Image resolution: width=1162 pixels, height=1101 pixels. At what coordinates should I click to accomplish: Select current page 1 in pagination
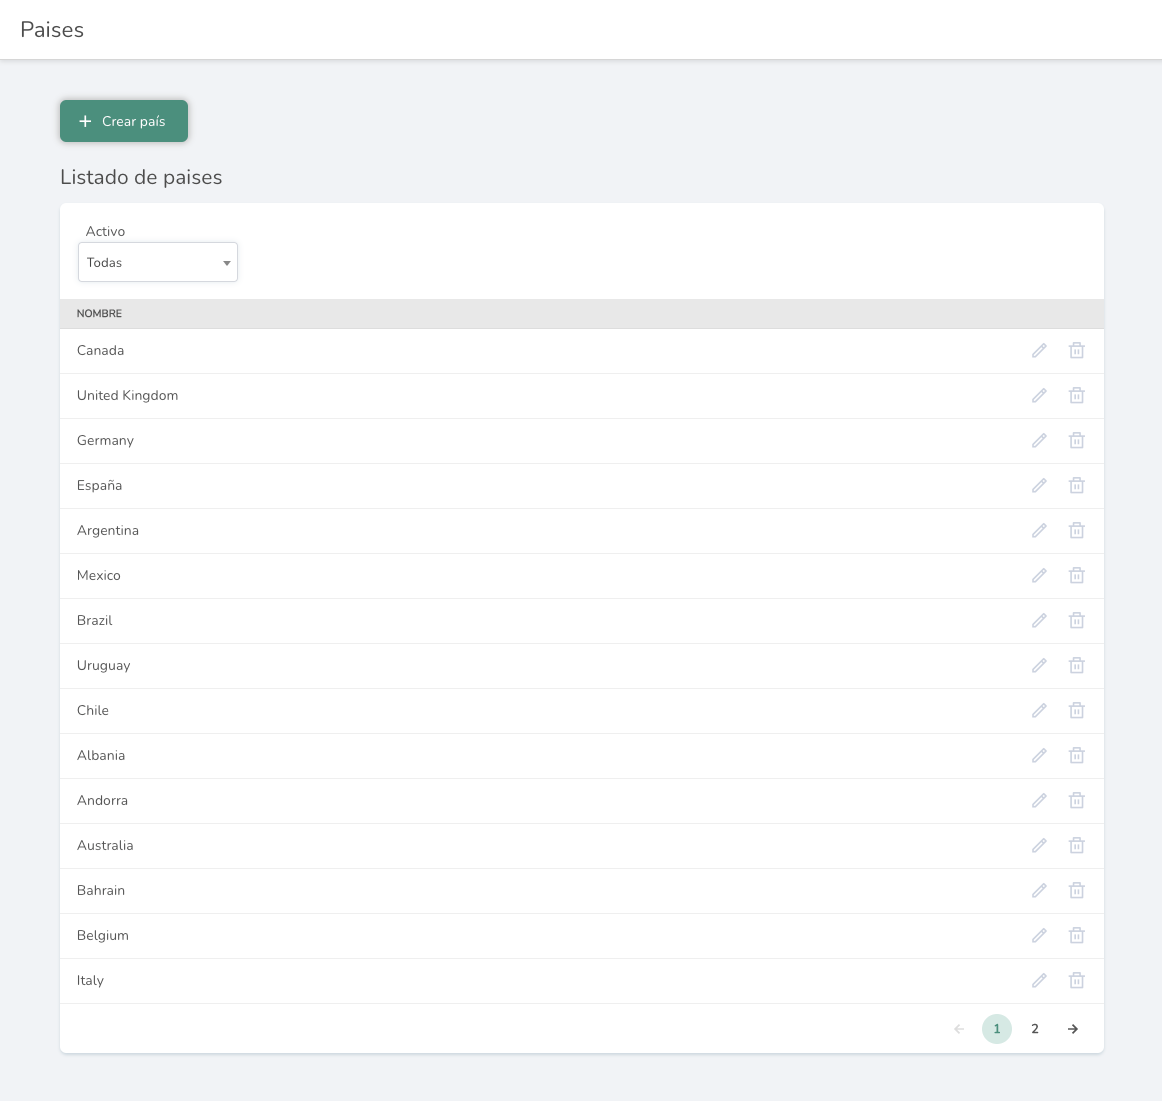click(x=997, y=1029)
